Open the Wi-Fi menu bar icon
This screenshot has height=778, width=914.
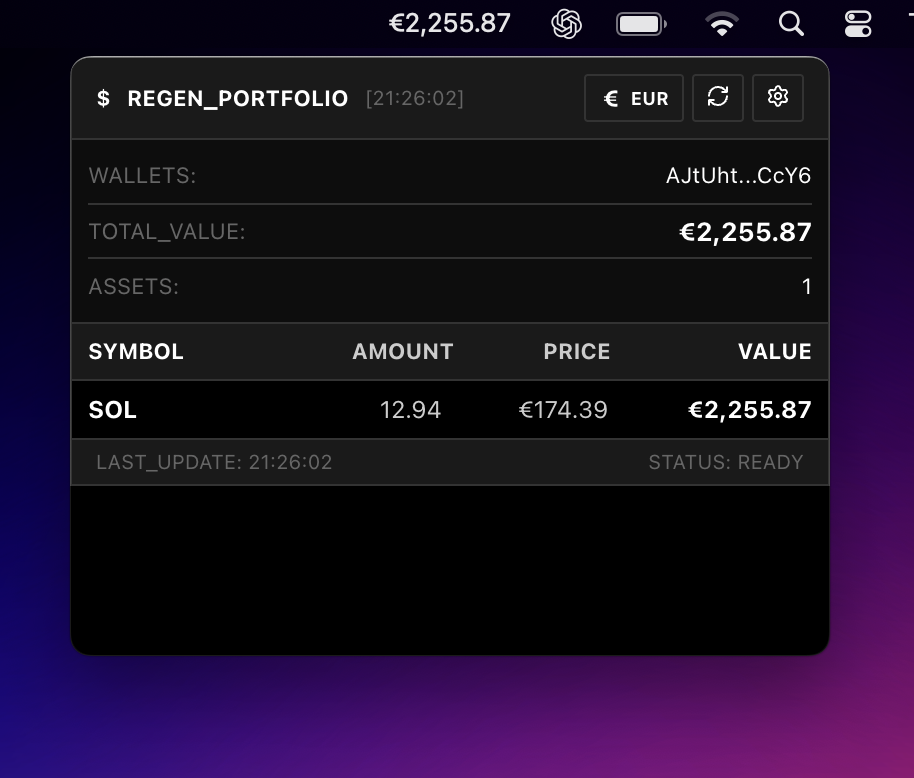[x=721, y=23]
